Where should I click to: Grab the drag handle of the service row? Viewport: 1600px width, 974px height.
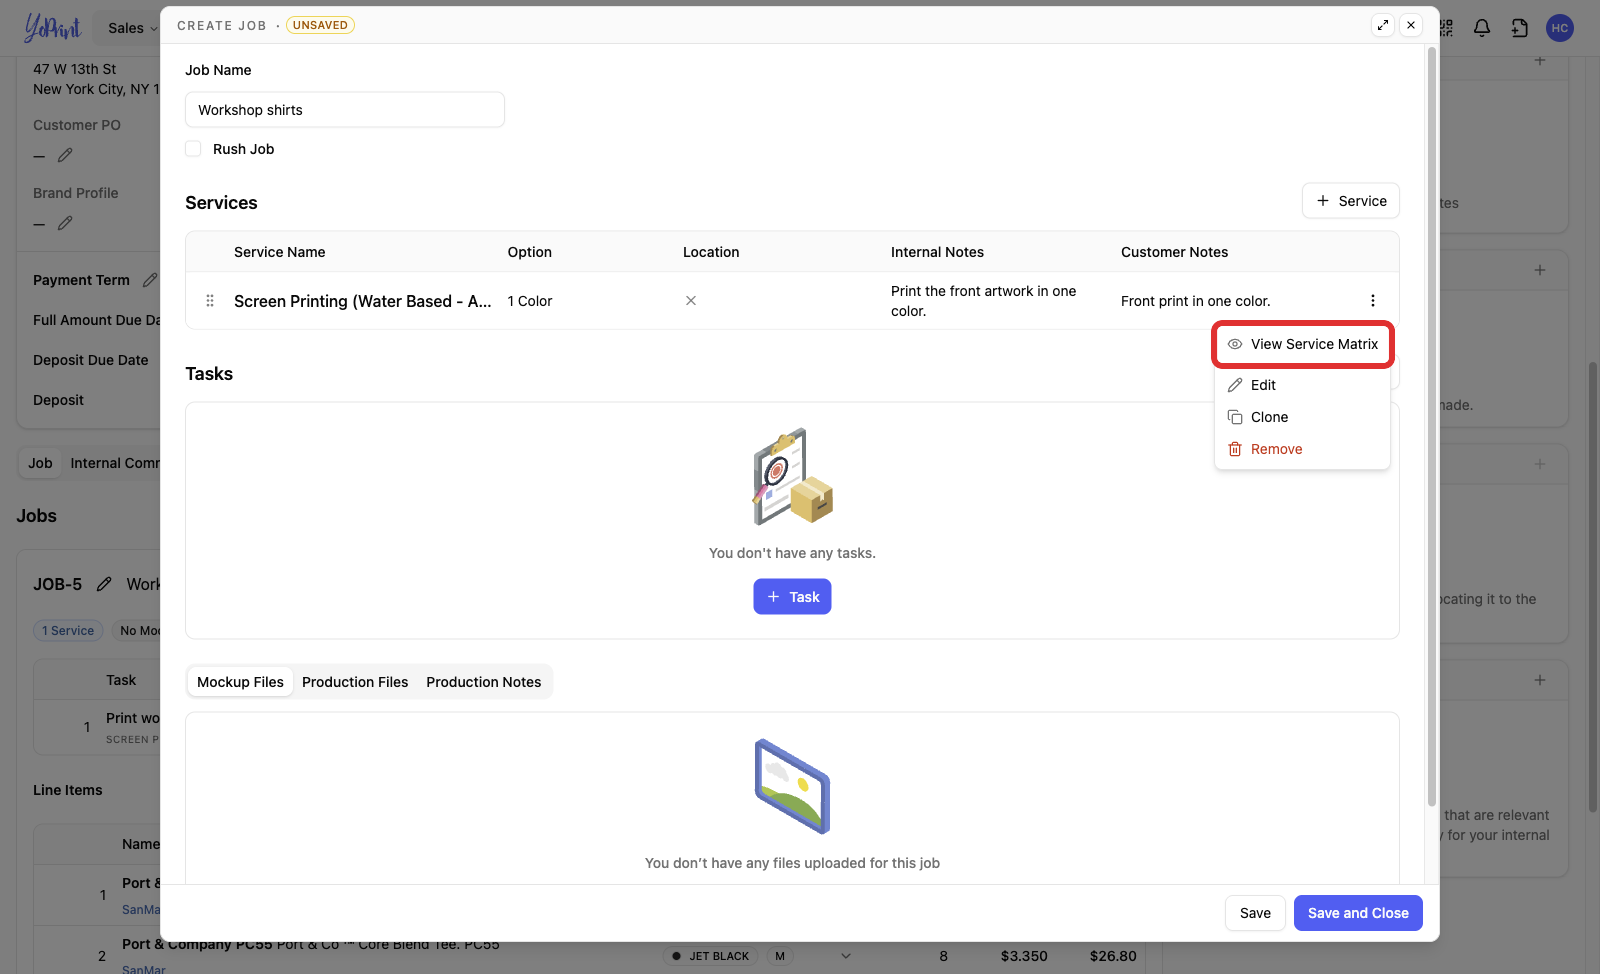coord(210,301)
